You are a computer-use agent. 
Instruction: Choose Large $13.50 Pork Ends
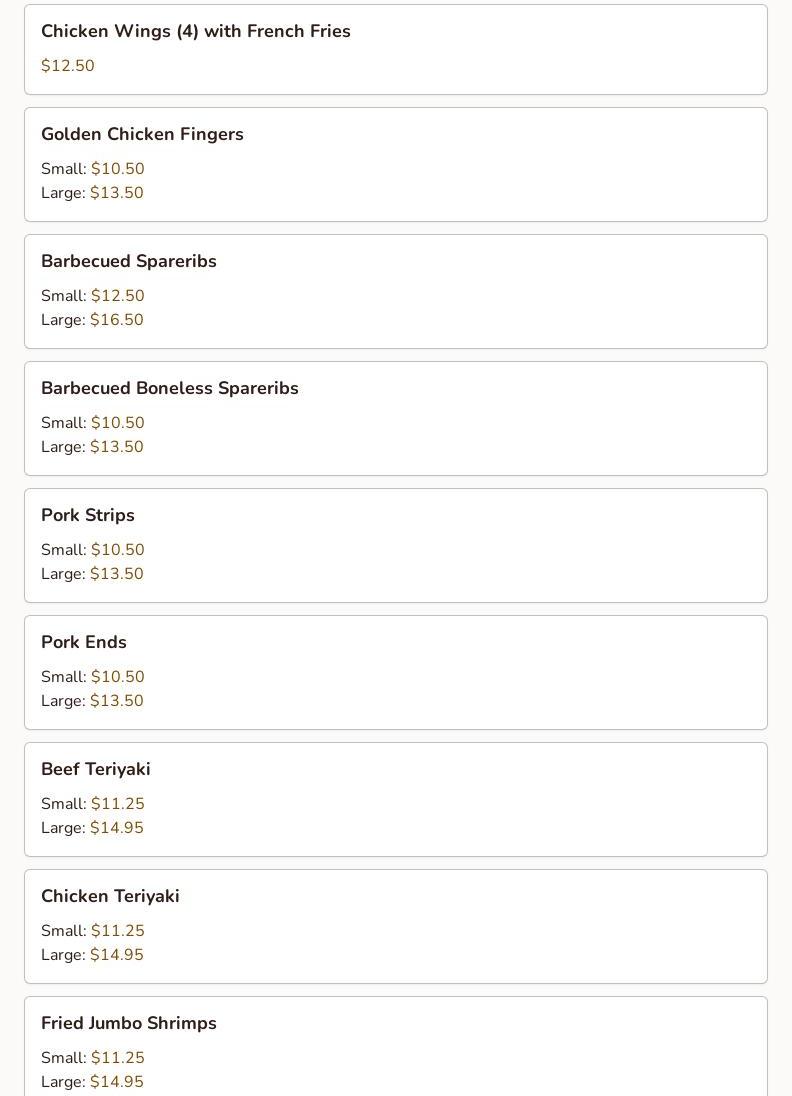(x=92, y=700)
